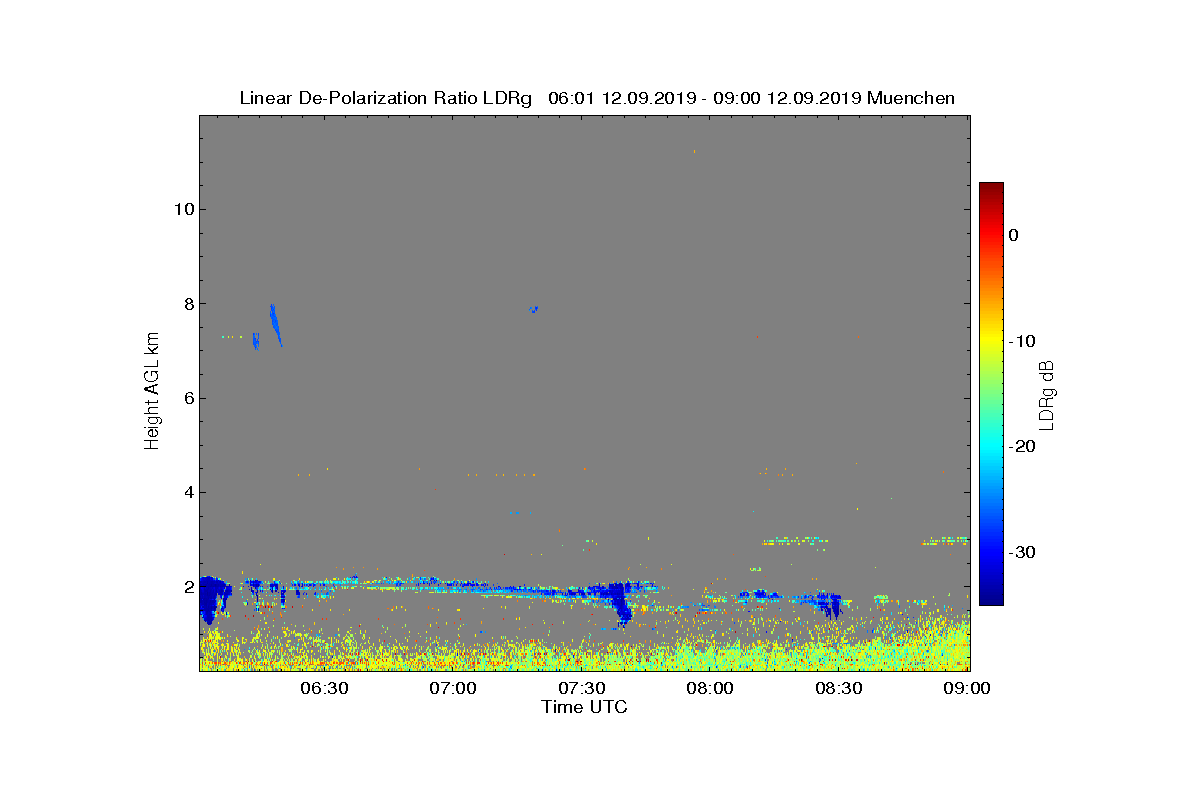Screen dimensions: 1200x800
Task: Click the dark red top of the colorbar
Action: [x=991, y=189]
